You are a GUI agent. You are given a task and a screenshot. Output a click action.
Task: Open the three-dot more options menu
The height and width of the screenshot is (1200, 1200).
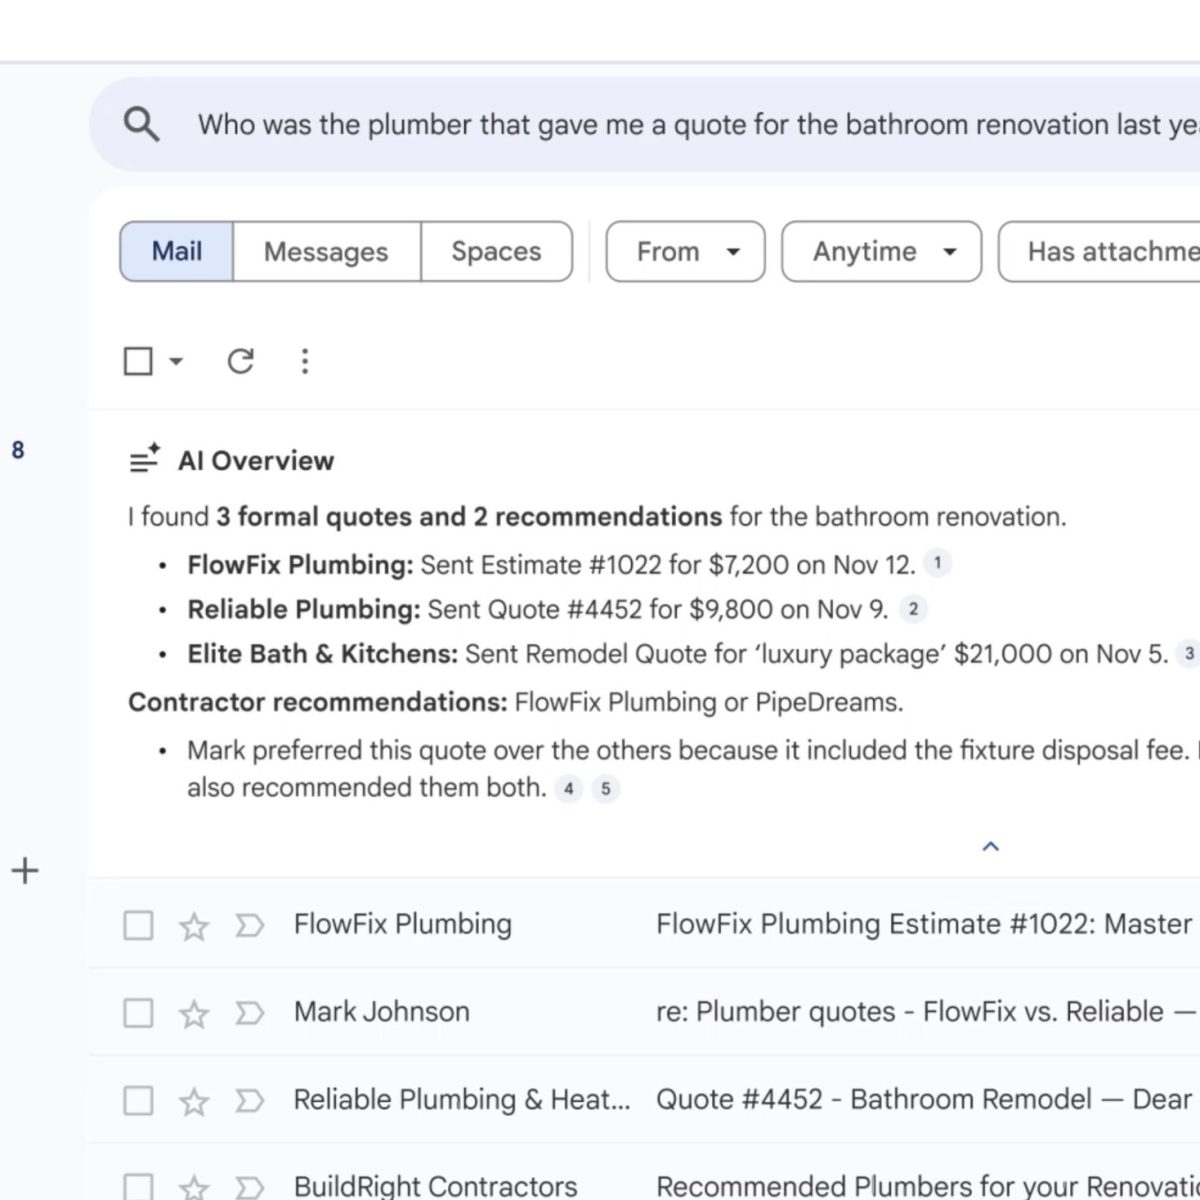point(305,361)
